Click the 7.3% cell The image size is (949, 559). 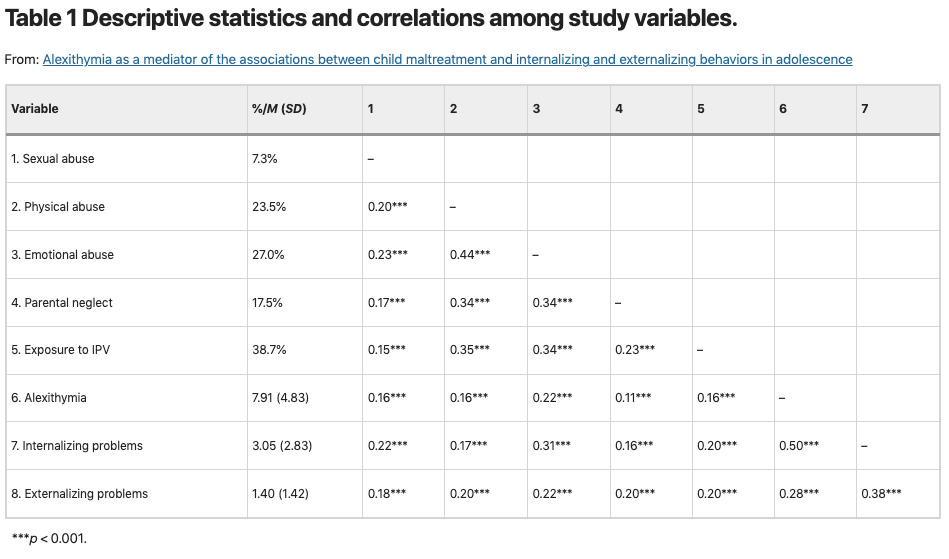click(265, 159)
